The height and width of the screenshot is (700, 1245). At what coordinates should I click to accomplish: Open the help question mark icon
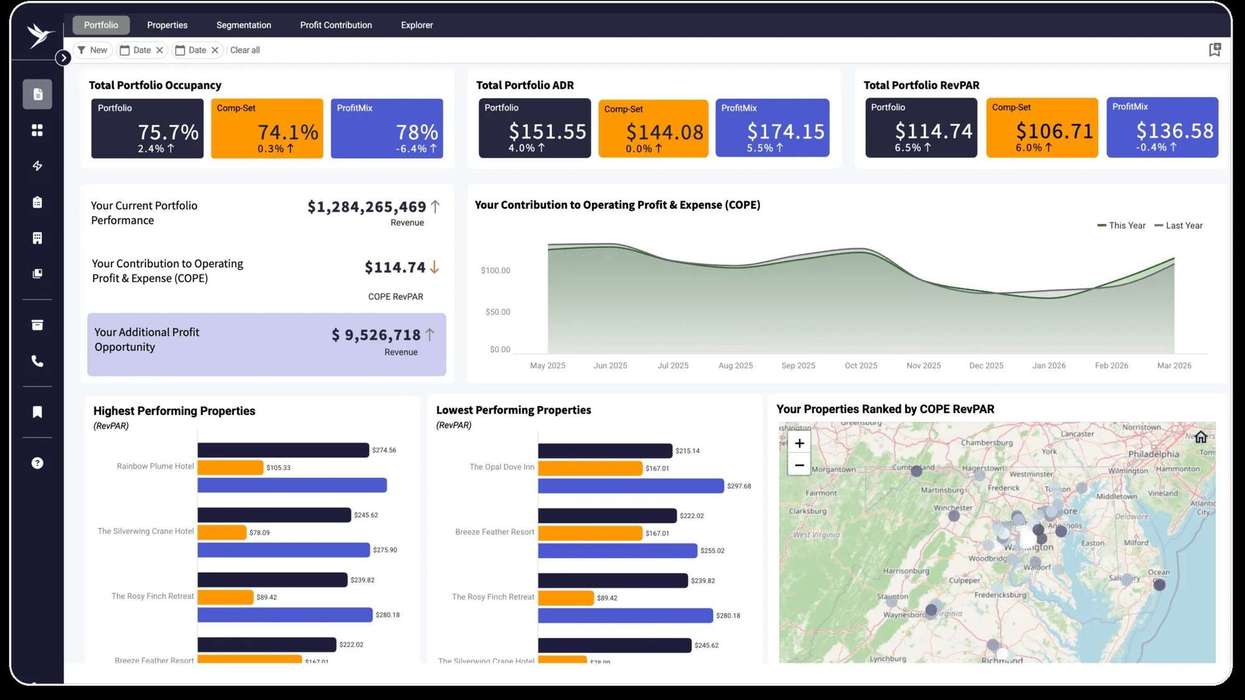[x=37, y=463]
